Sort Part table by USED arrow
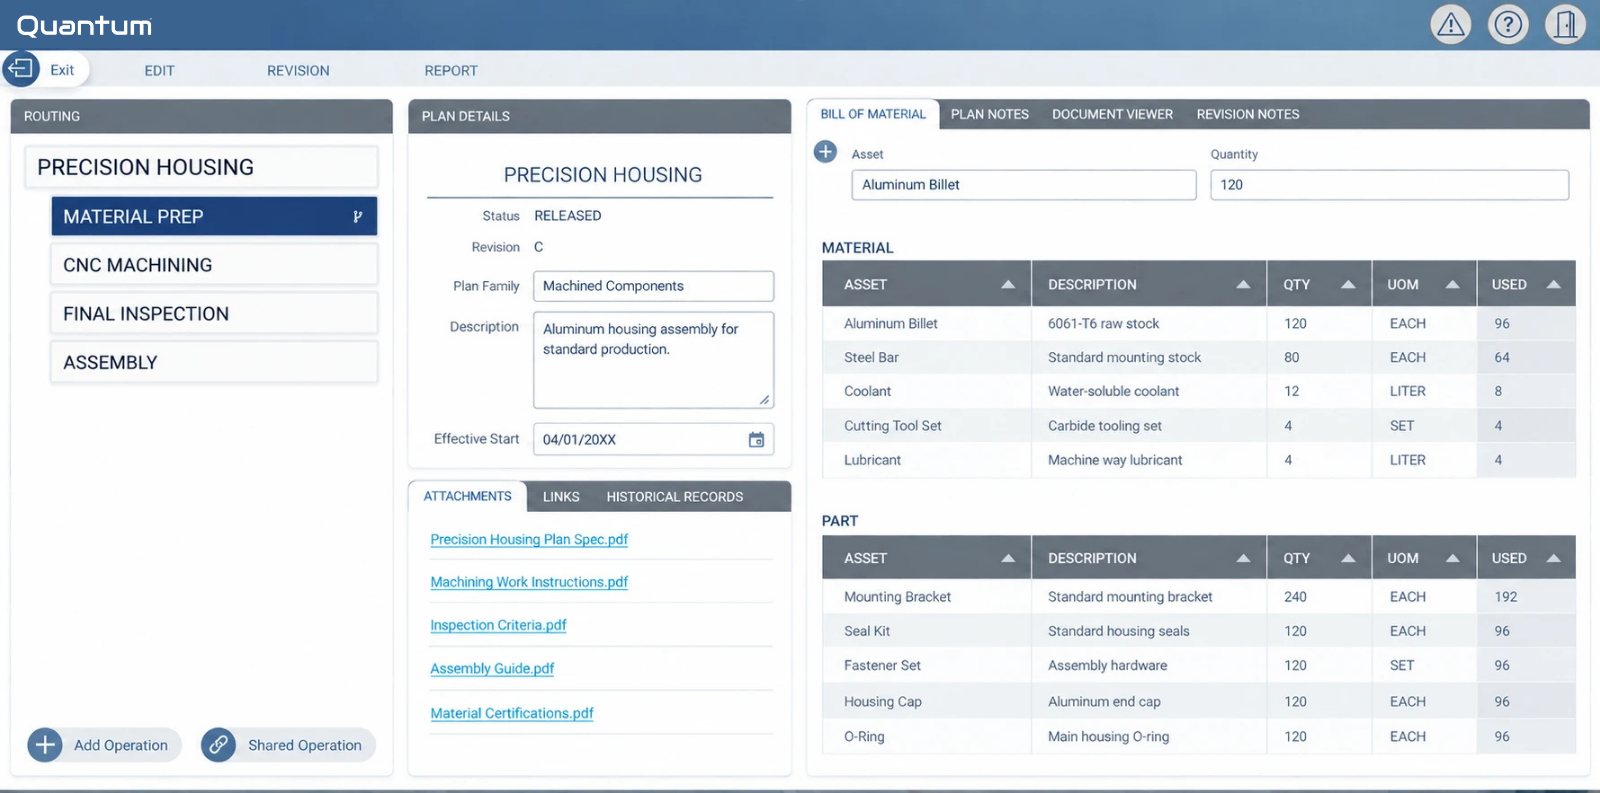 pos(1553,558)
